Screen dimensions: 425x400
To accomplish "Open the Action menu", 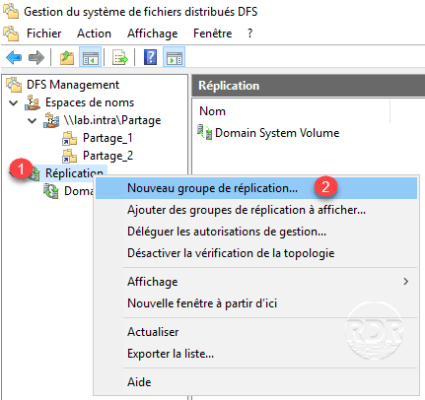I will coord(94,33).
